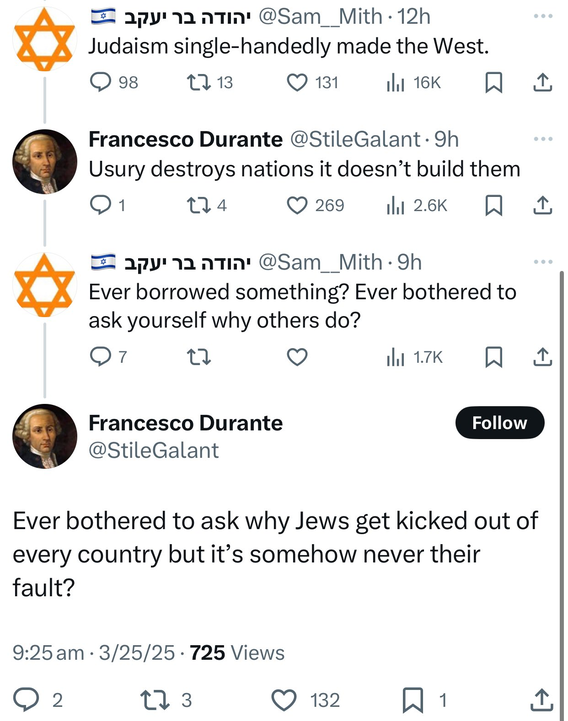Open the Star of David profile picture at top
The image size is (568, 721).
[45, 39]
